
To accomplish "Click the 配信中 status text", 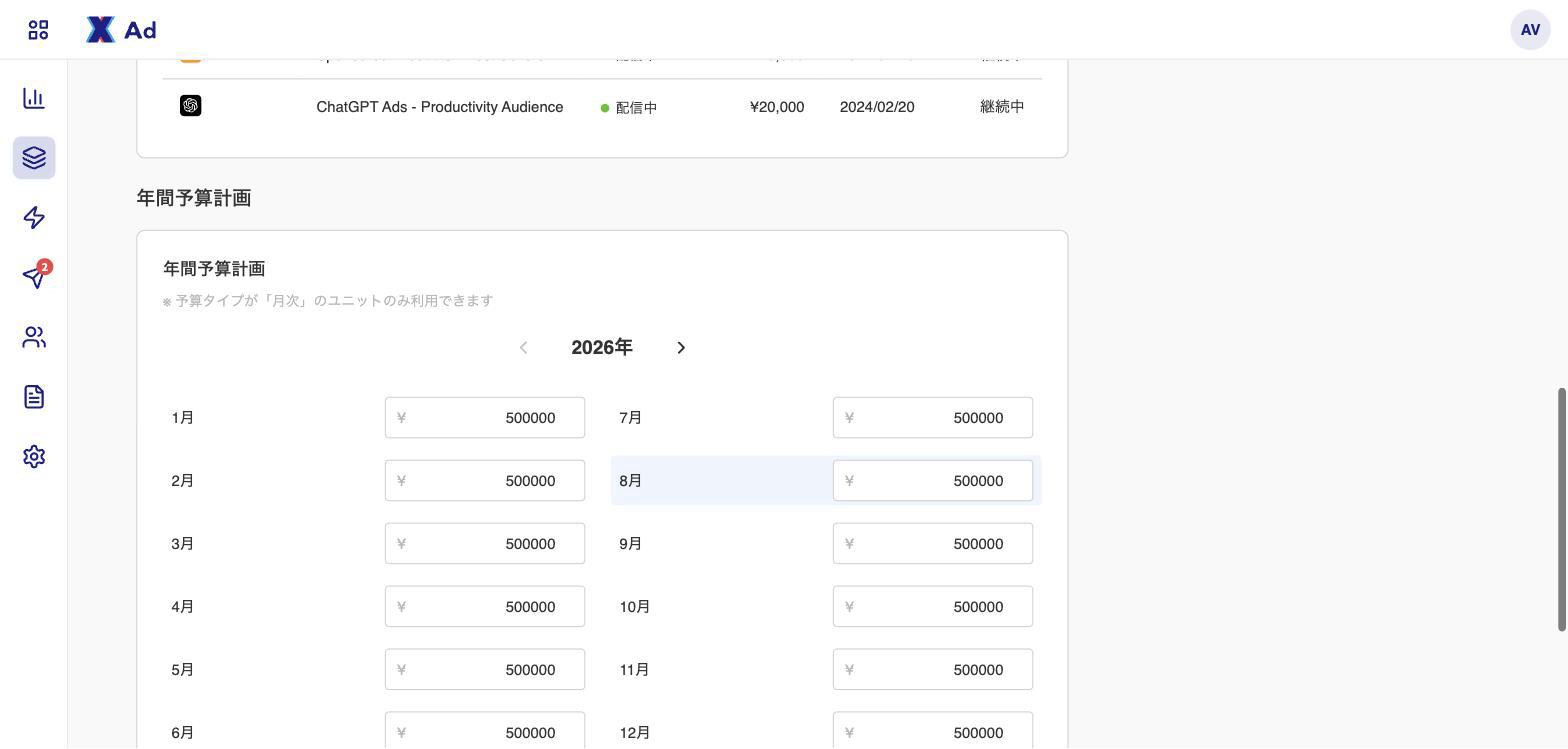I will point(636,108).
